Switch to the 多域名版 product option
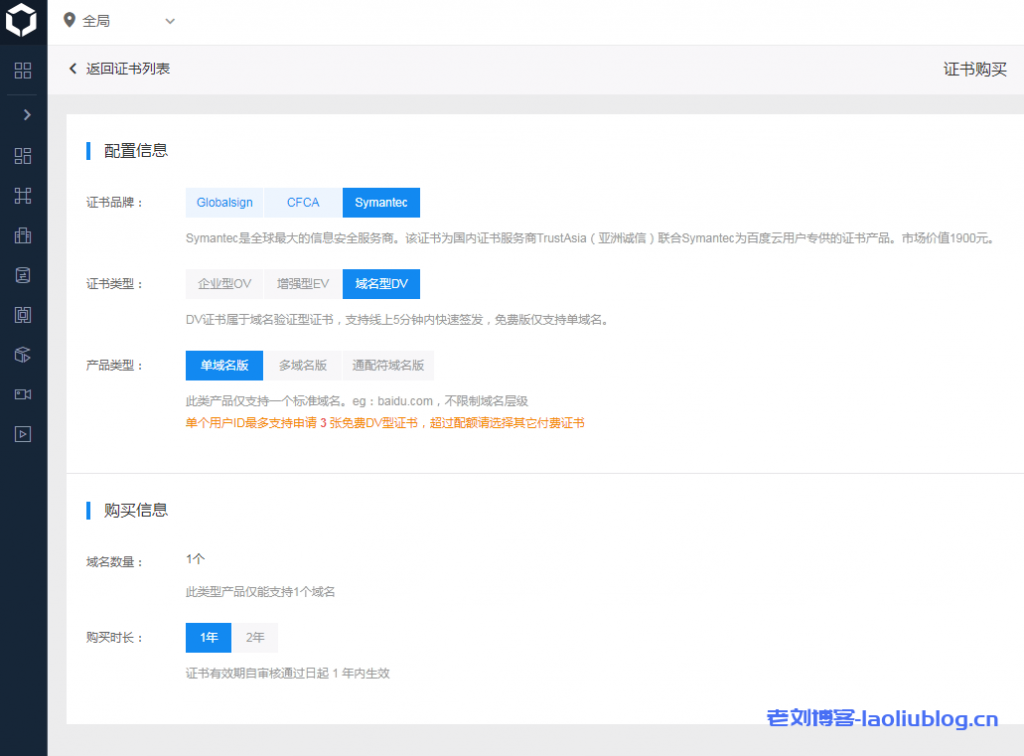The image size is (1024, 756). click(302, 365)
